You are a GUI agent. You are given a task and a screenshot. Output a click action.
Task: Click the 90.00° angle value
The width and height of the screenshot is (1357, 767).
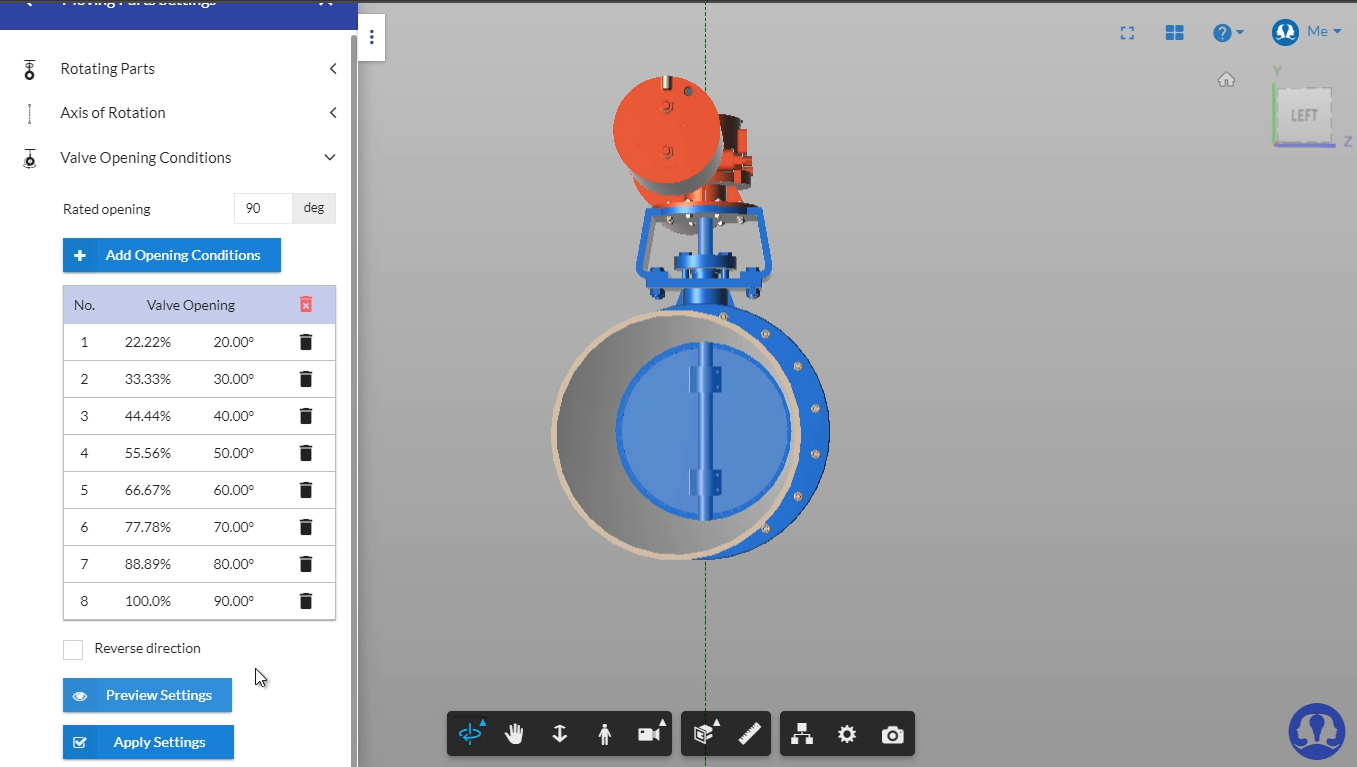tap(234, 601)
